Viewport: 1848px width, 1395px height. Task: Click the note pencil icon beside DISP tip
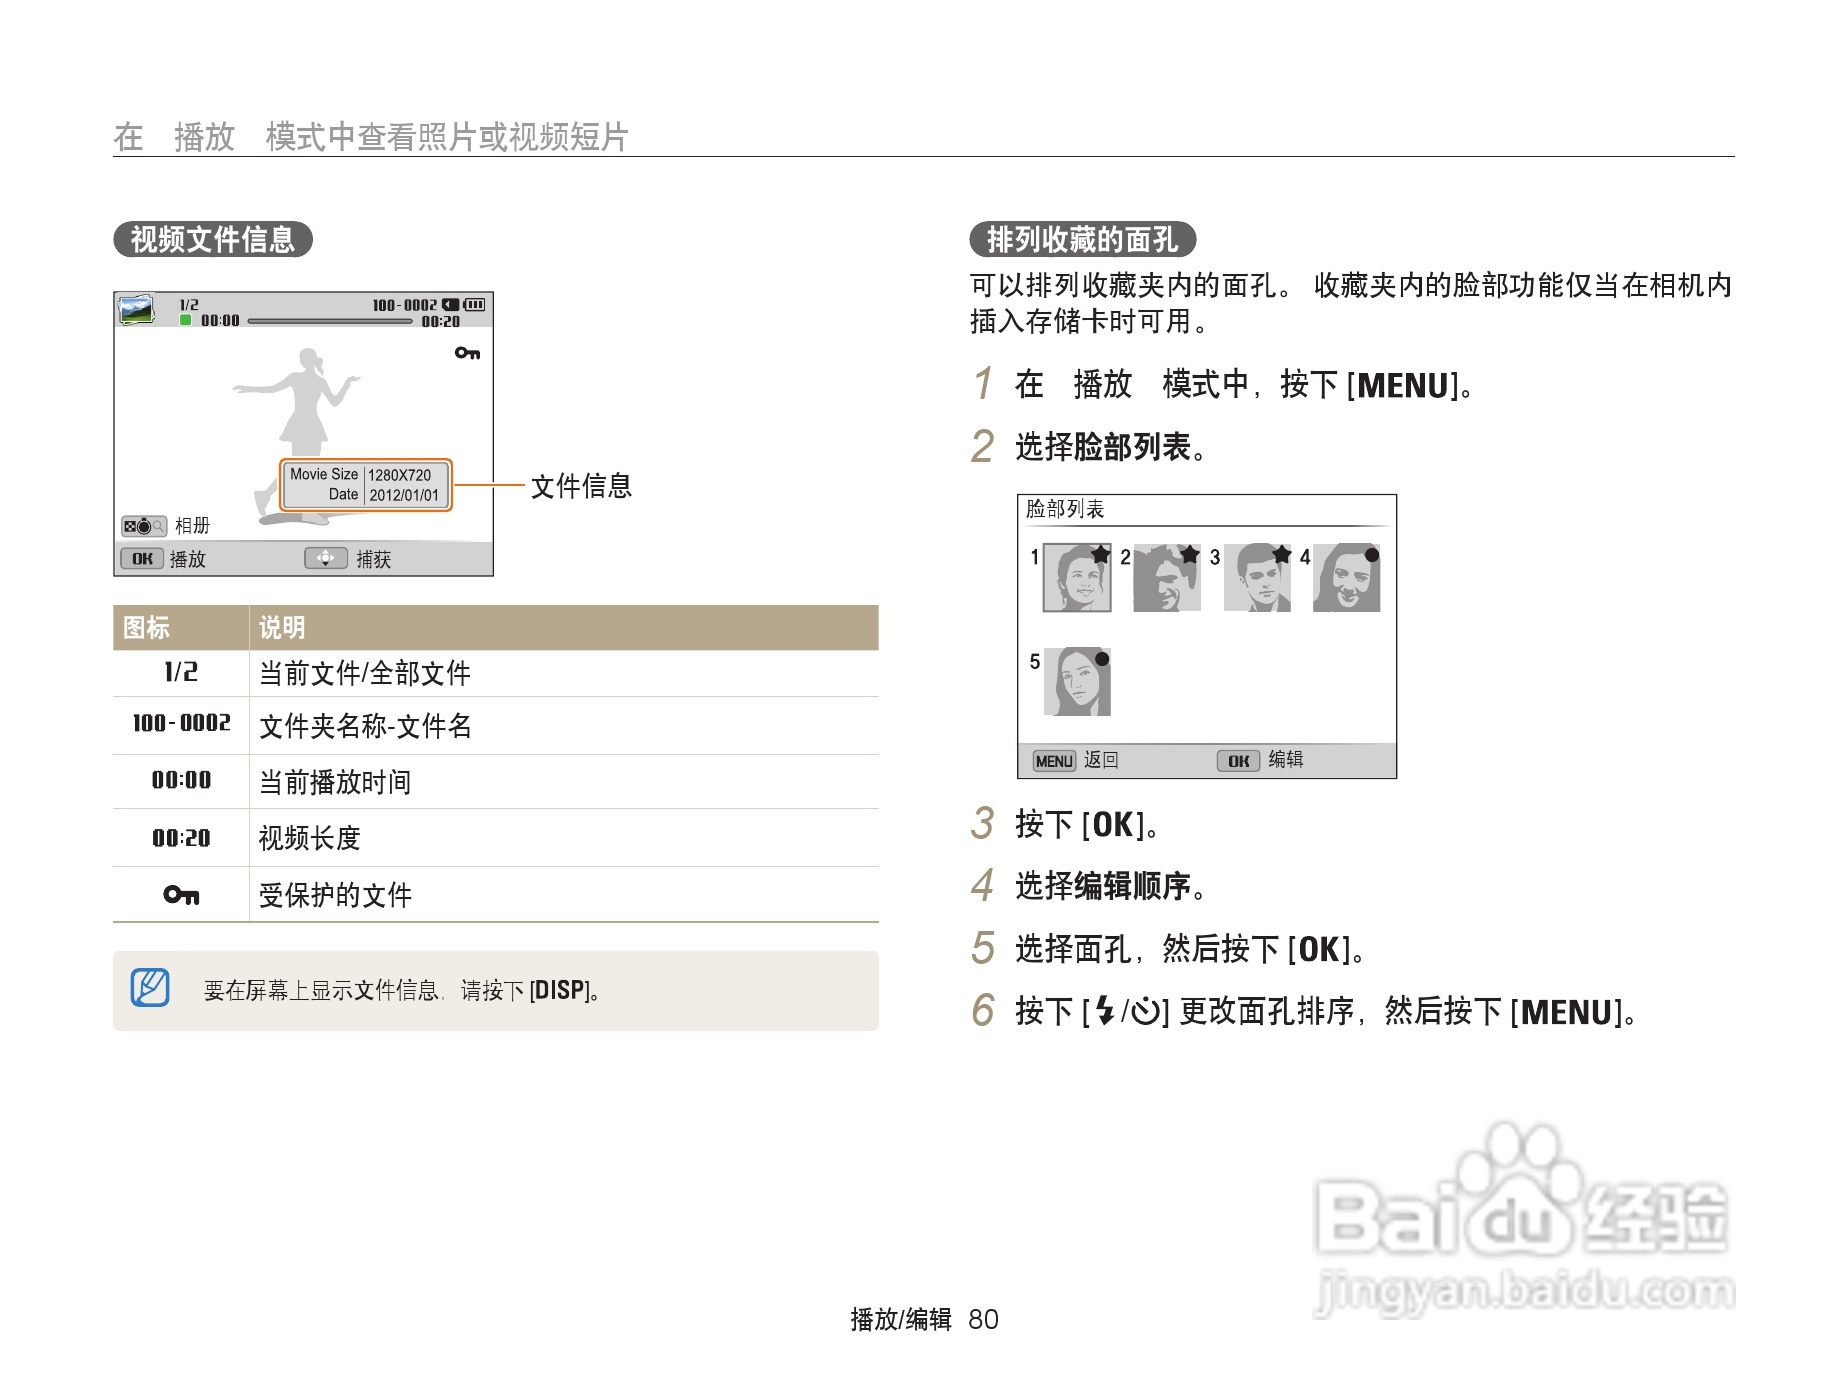click(x=150, y=988)
